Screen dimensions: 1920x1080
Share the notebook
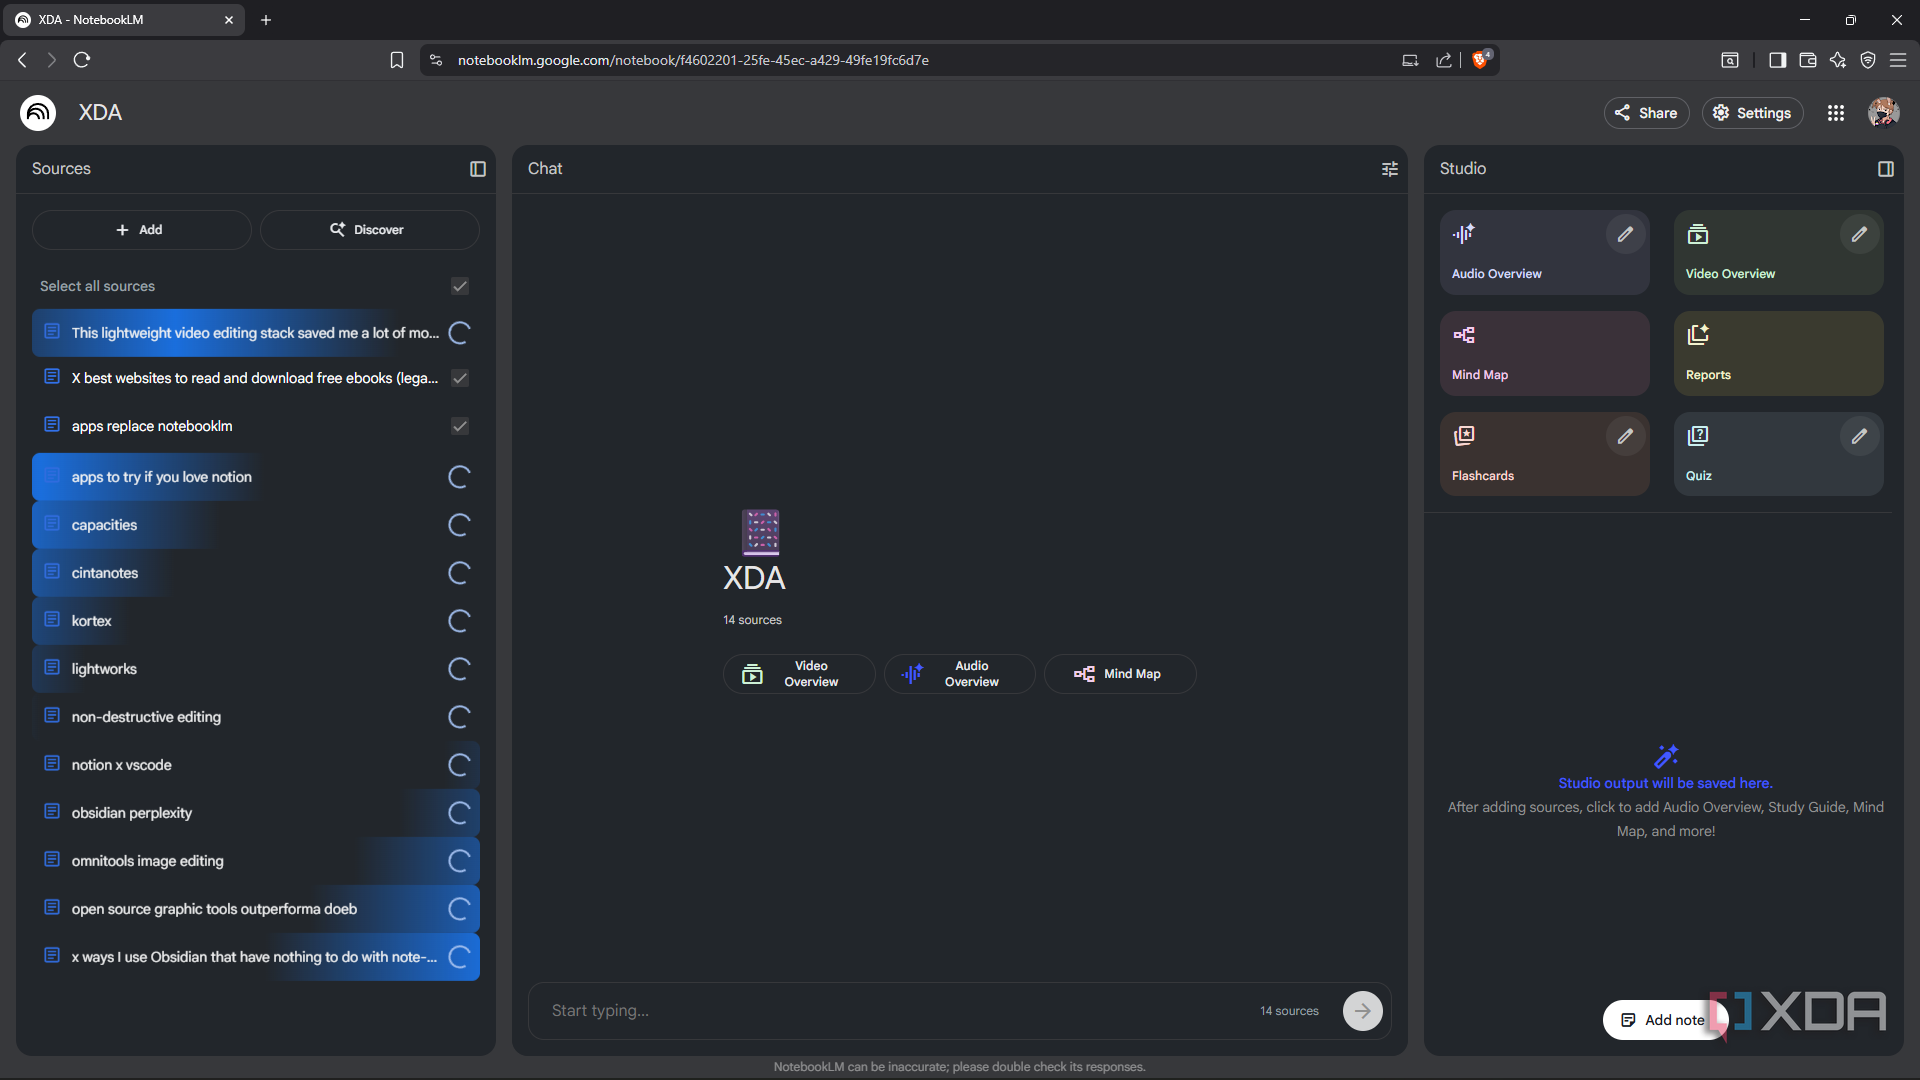click(1646, 113)
